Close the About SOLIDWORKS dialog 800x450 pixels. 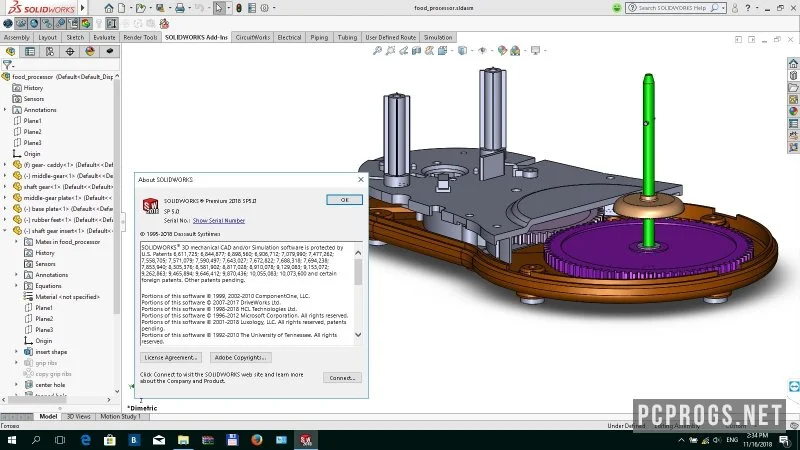point(361,180)
